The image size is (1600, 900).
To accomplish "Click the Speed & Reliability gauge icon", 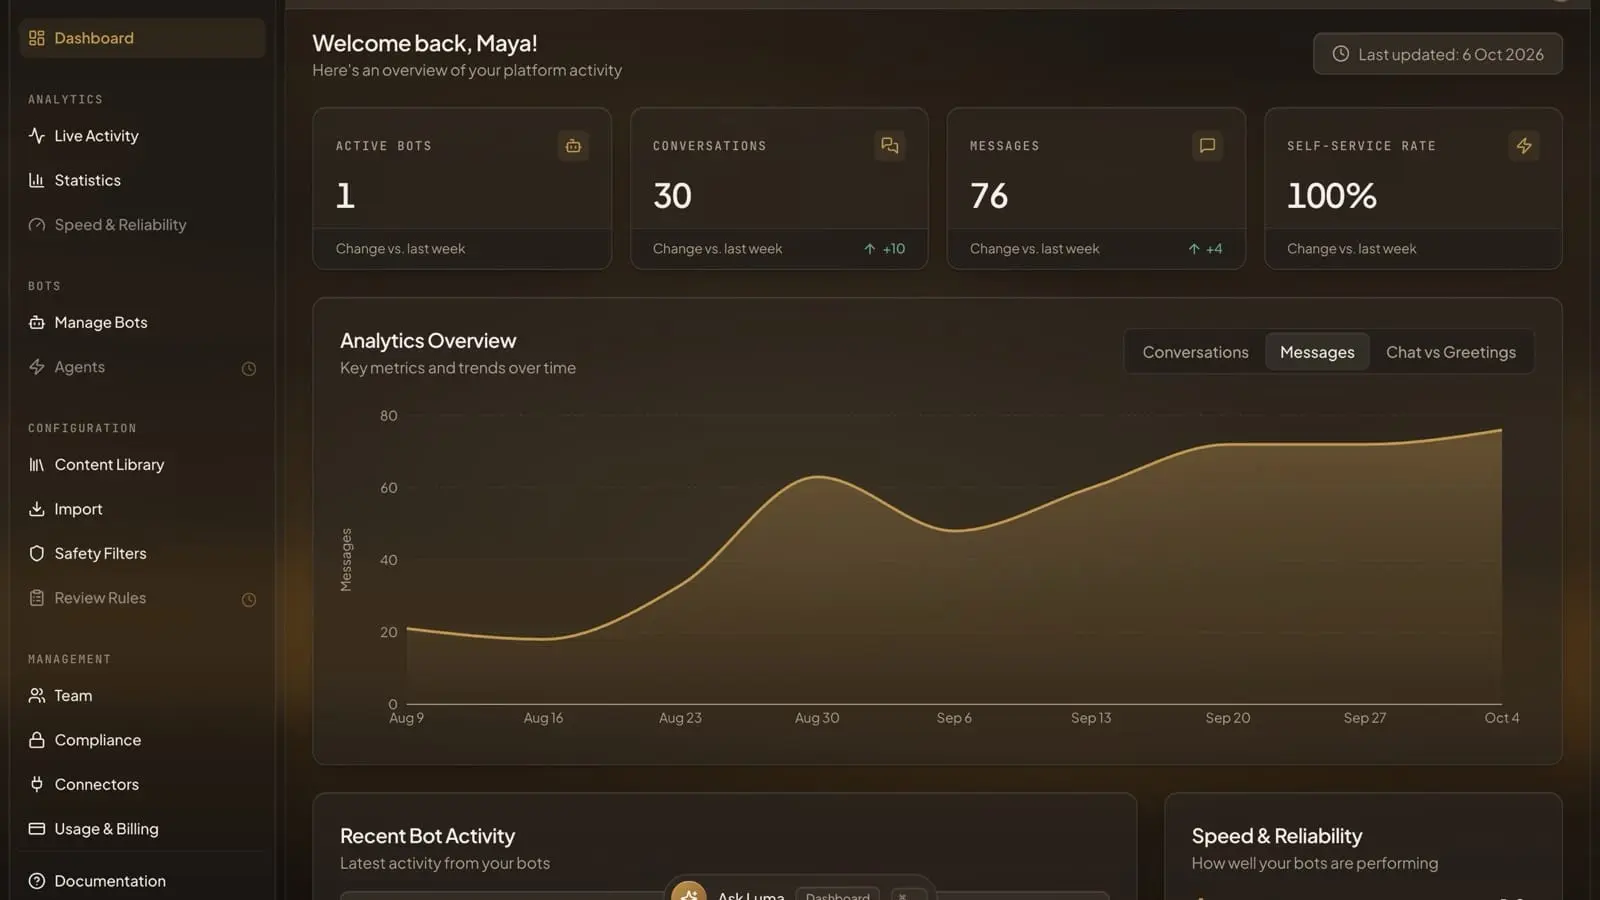I will (37, 225).
